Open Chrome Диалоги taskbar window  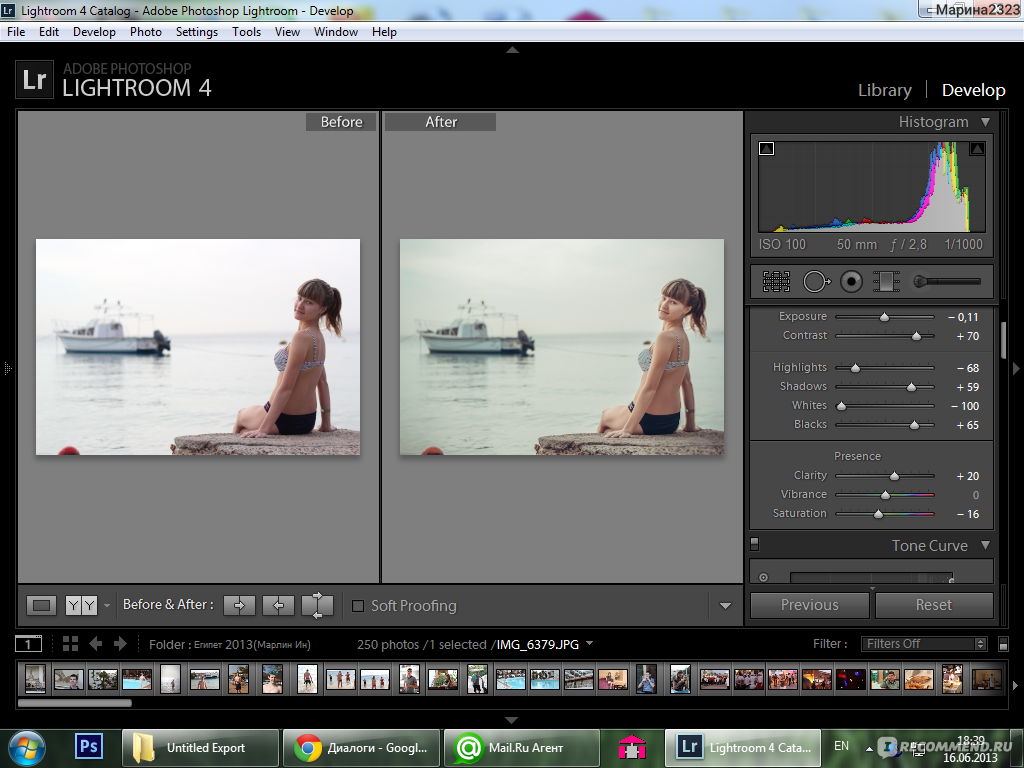click(361, 748)
